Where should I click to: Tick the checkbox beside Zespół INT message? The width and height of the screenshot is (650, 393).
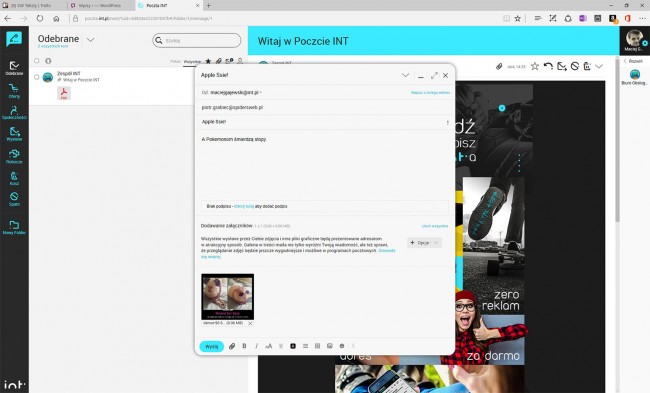[37, 77]
